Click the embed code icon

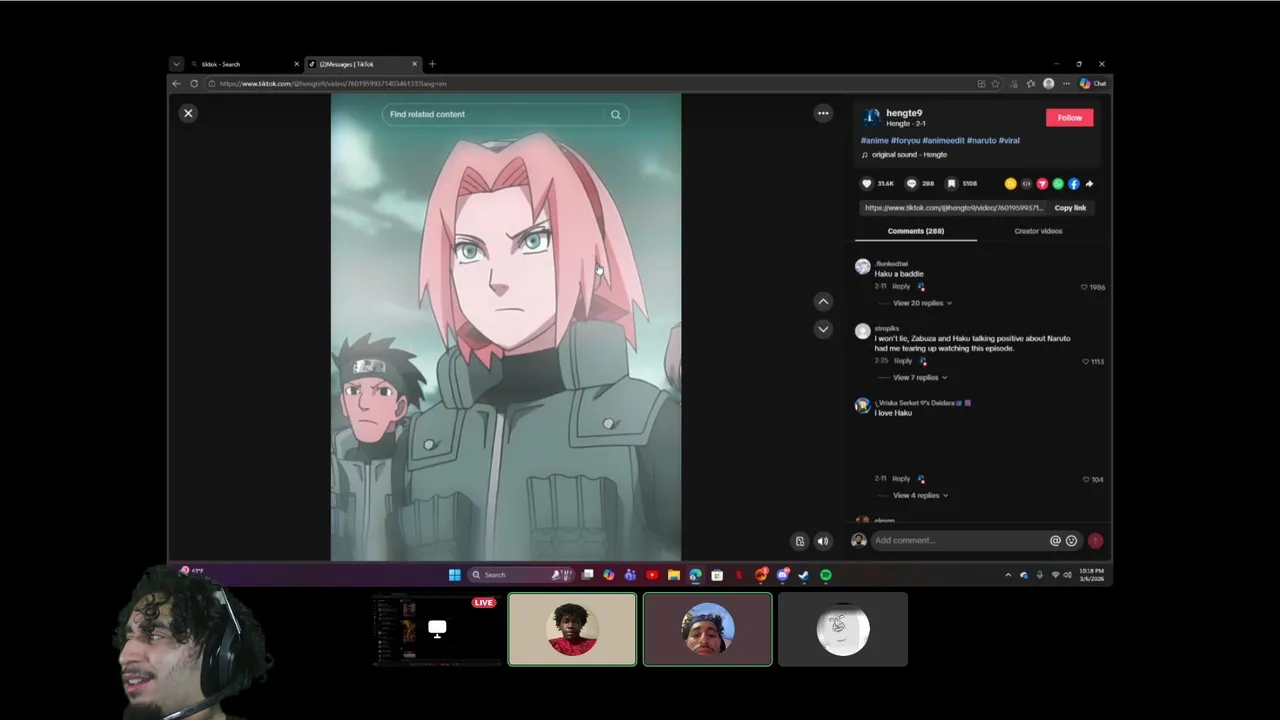click(1026, 184)
